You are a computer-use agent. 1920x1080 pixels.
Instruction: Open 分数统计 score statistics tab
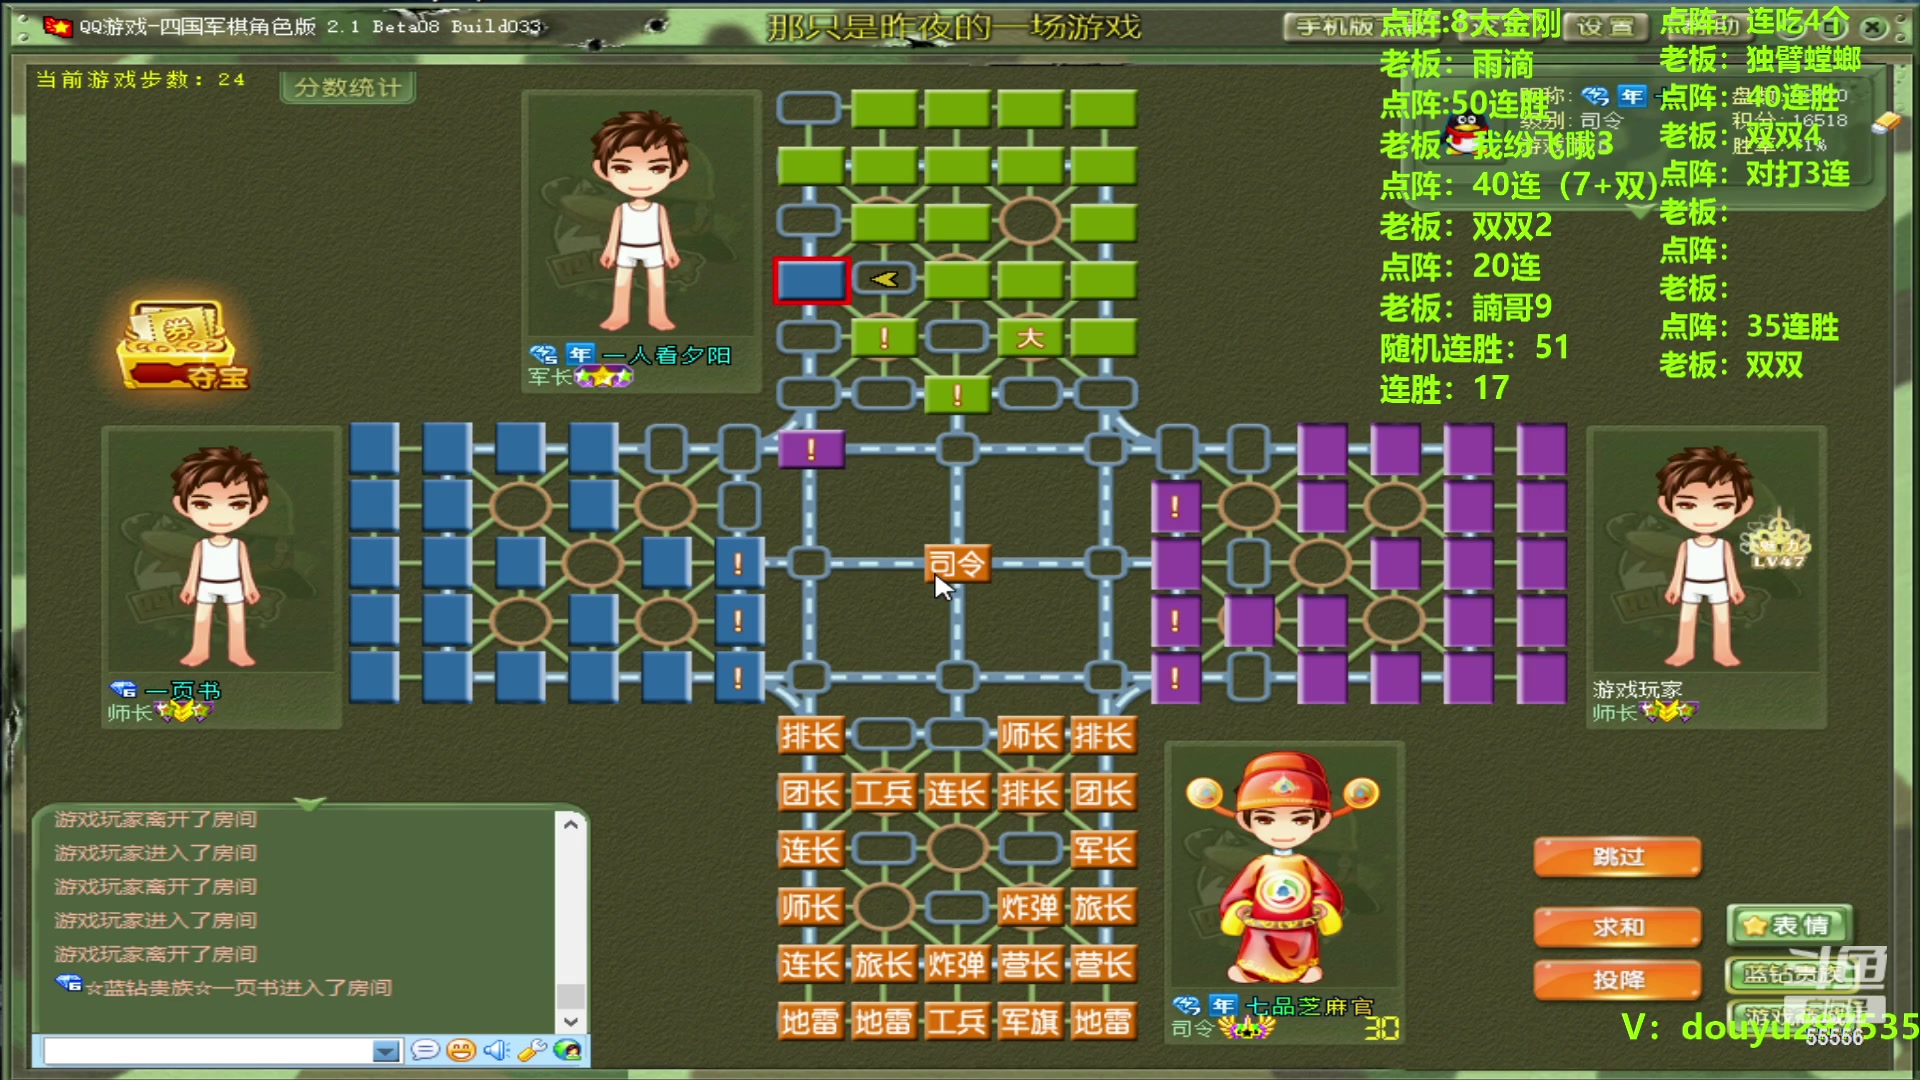click(x=347, y=88)
